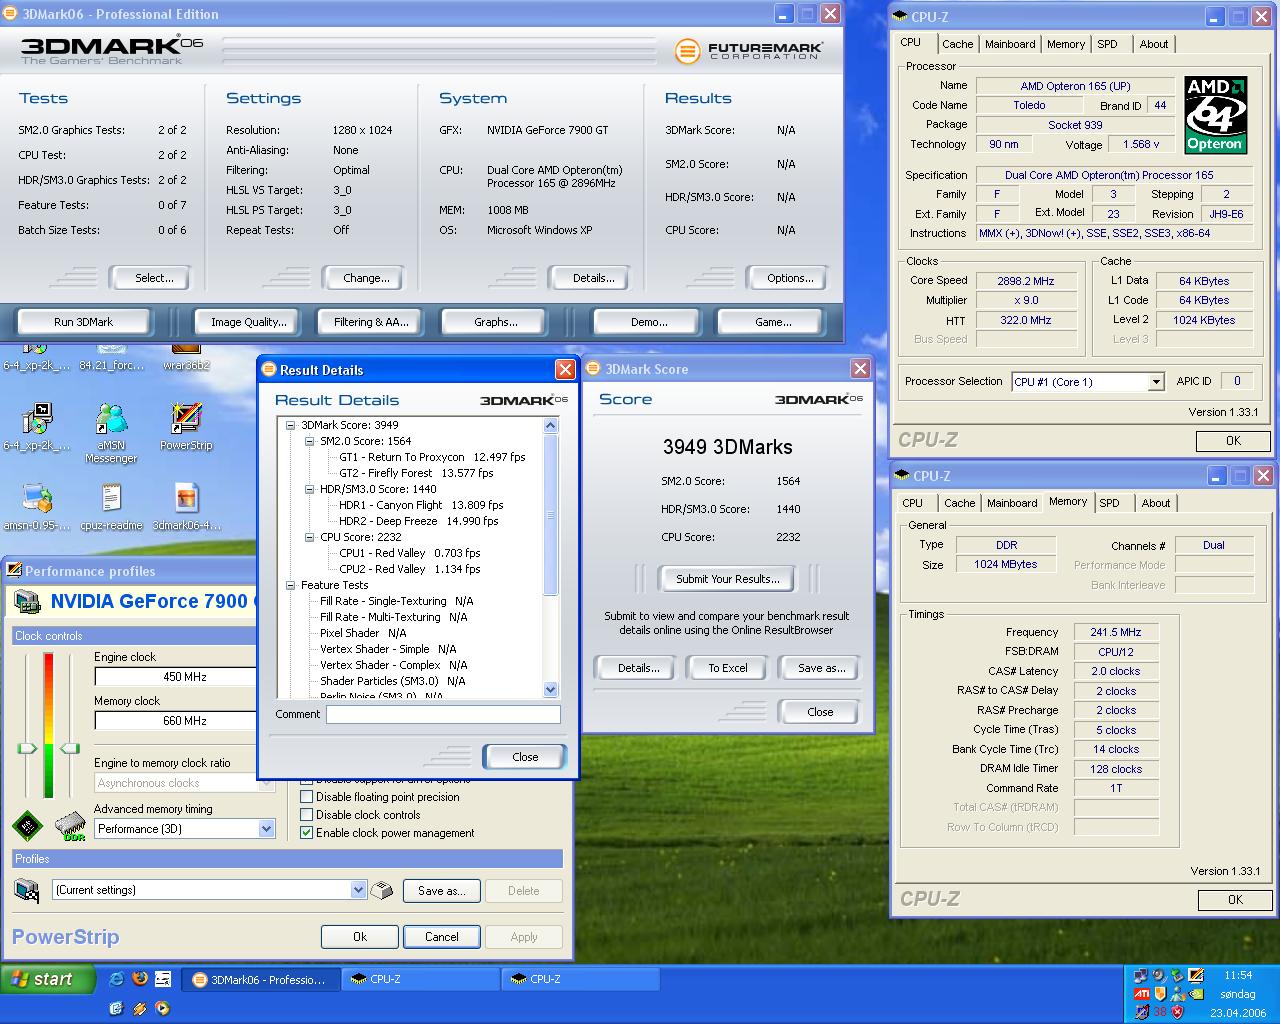Click the system tray clock showing 11:54
This screenshot has height=1024, width=1280.
tap(1238, 975)
